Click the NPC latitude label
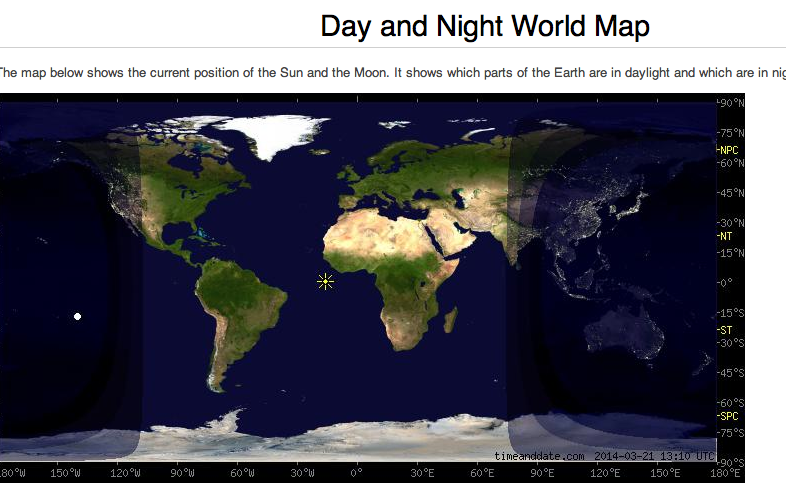This screenshot has height=486, width=786. 727,150
